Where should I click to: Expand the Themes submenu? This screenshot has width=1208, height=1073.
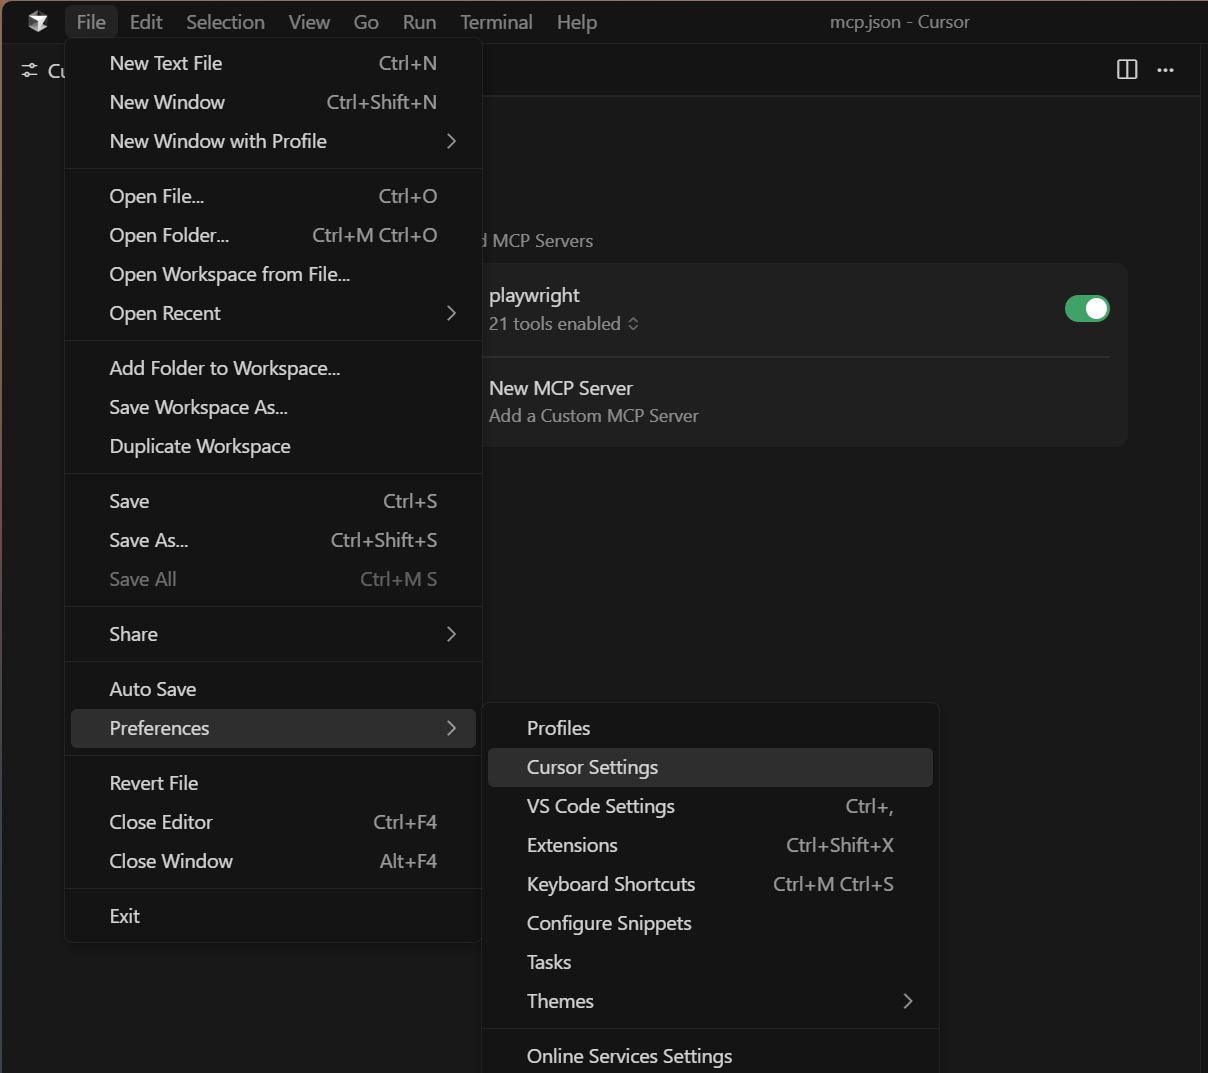click(x=710, y=1001)
